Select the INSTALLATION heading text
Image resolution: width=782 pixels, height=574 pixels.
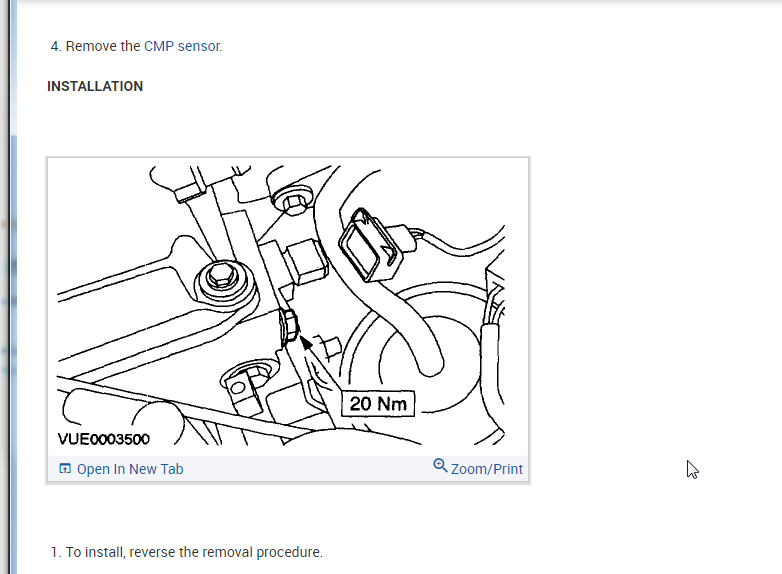pyautogui.click(x=95, y=86)
